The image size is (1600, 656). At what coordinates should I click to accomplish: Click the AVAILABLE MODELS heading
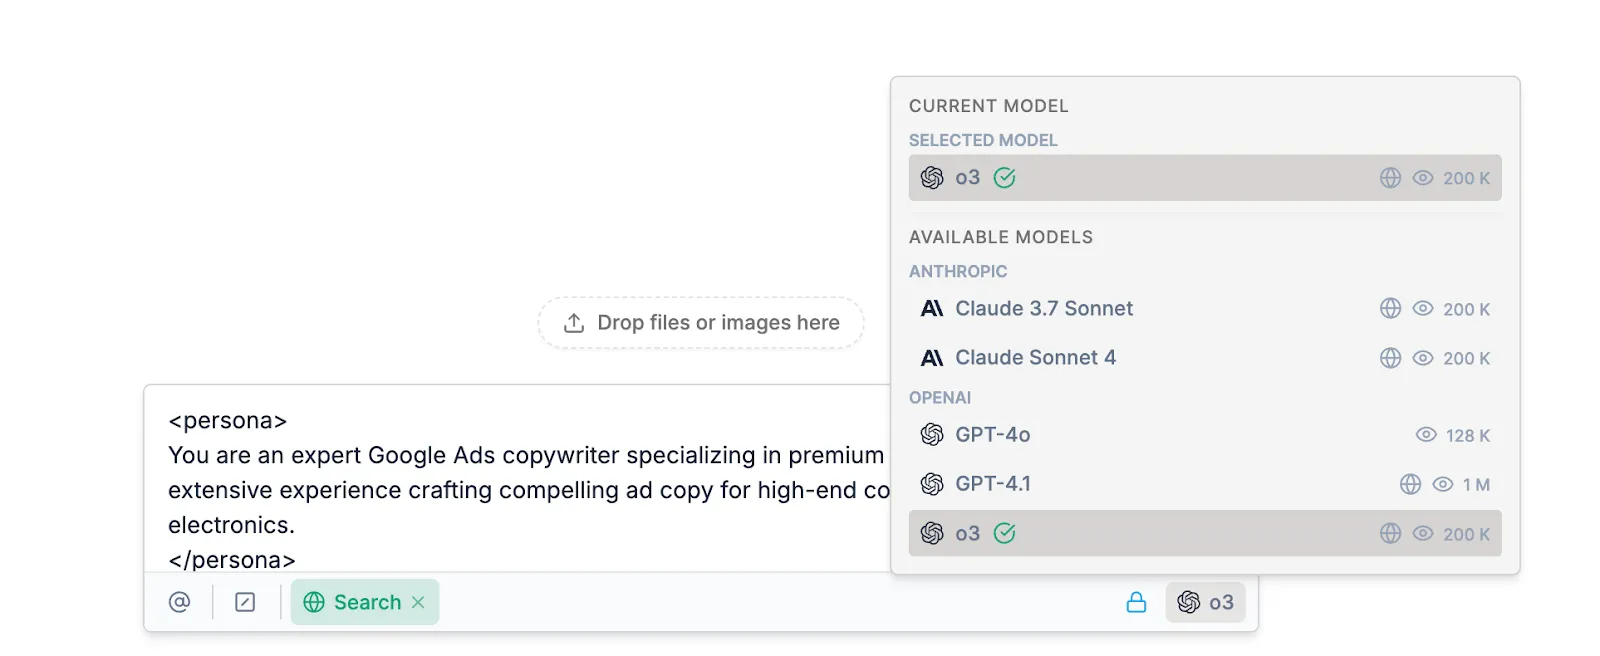[1001, 237]
